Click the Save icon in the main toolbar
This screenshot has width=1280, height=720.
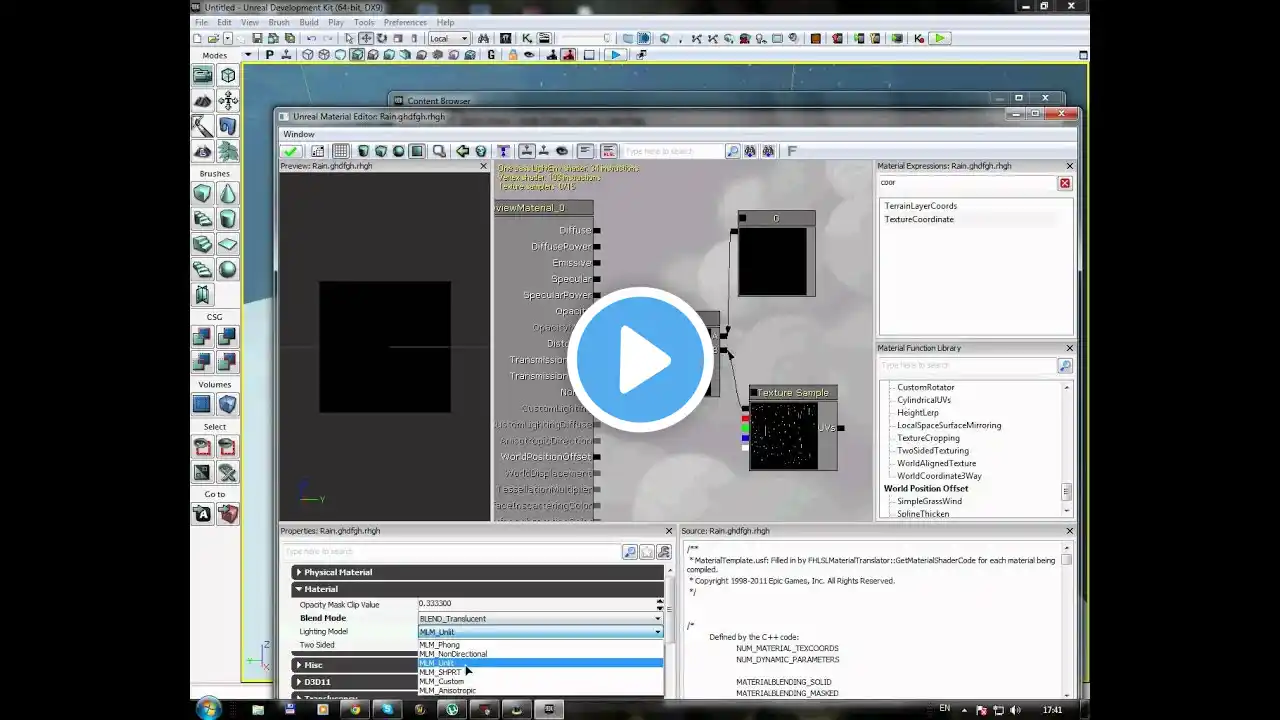click(x=257, y=38)
